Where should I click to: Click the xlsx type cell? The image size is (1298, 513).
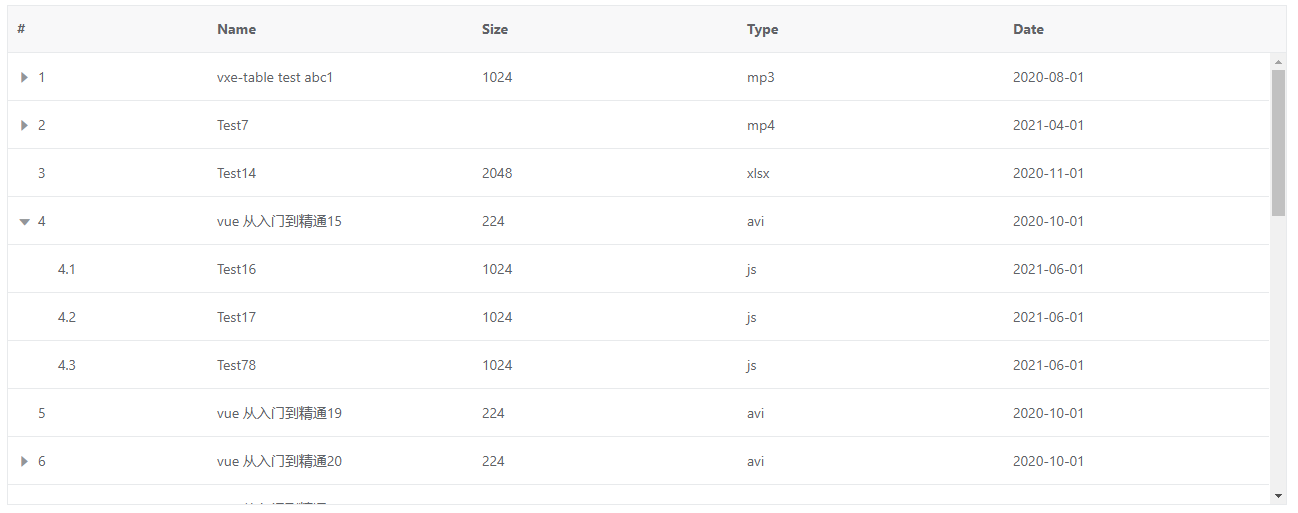tap(758, 173)
